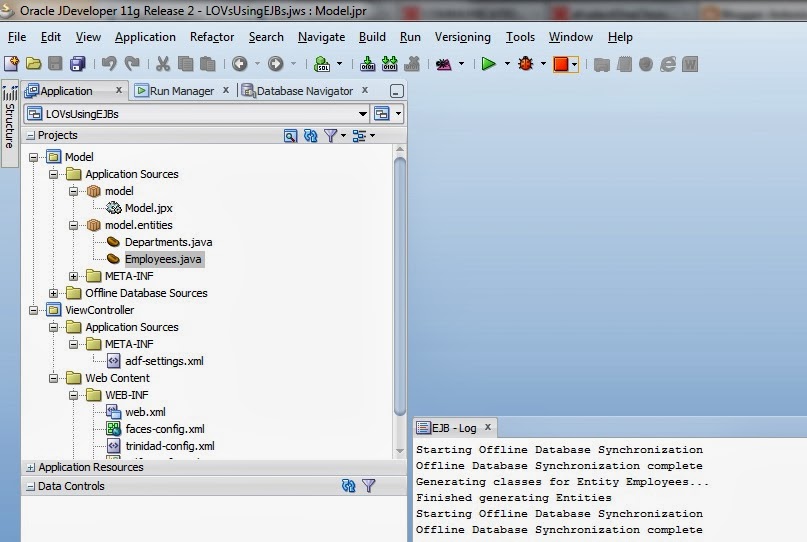Collapse the model.entities package node
The height and width of the screenshot is (542, 807).
tap(74, 225)
